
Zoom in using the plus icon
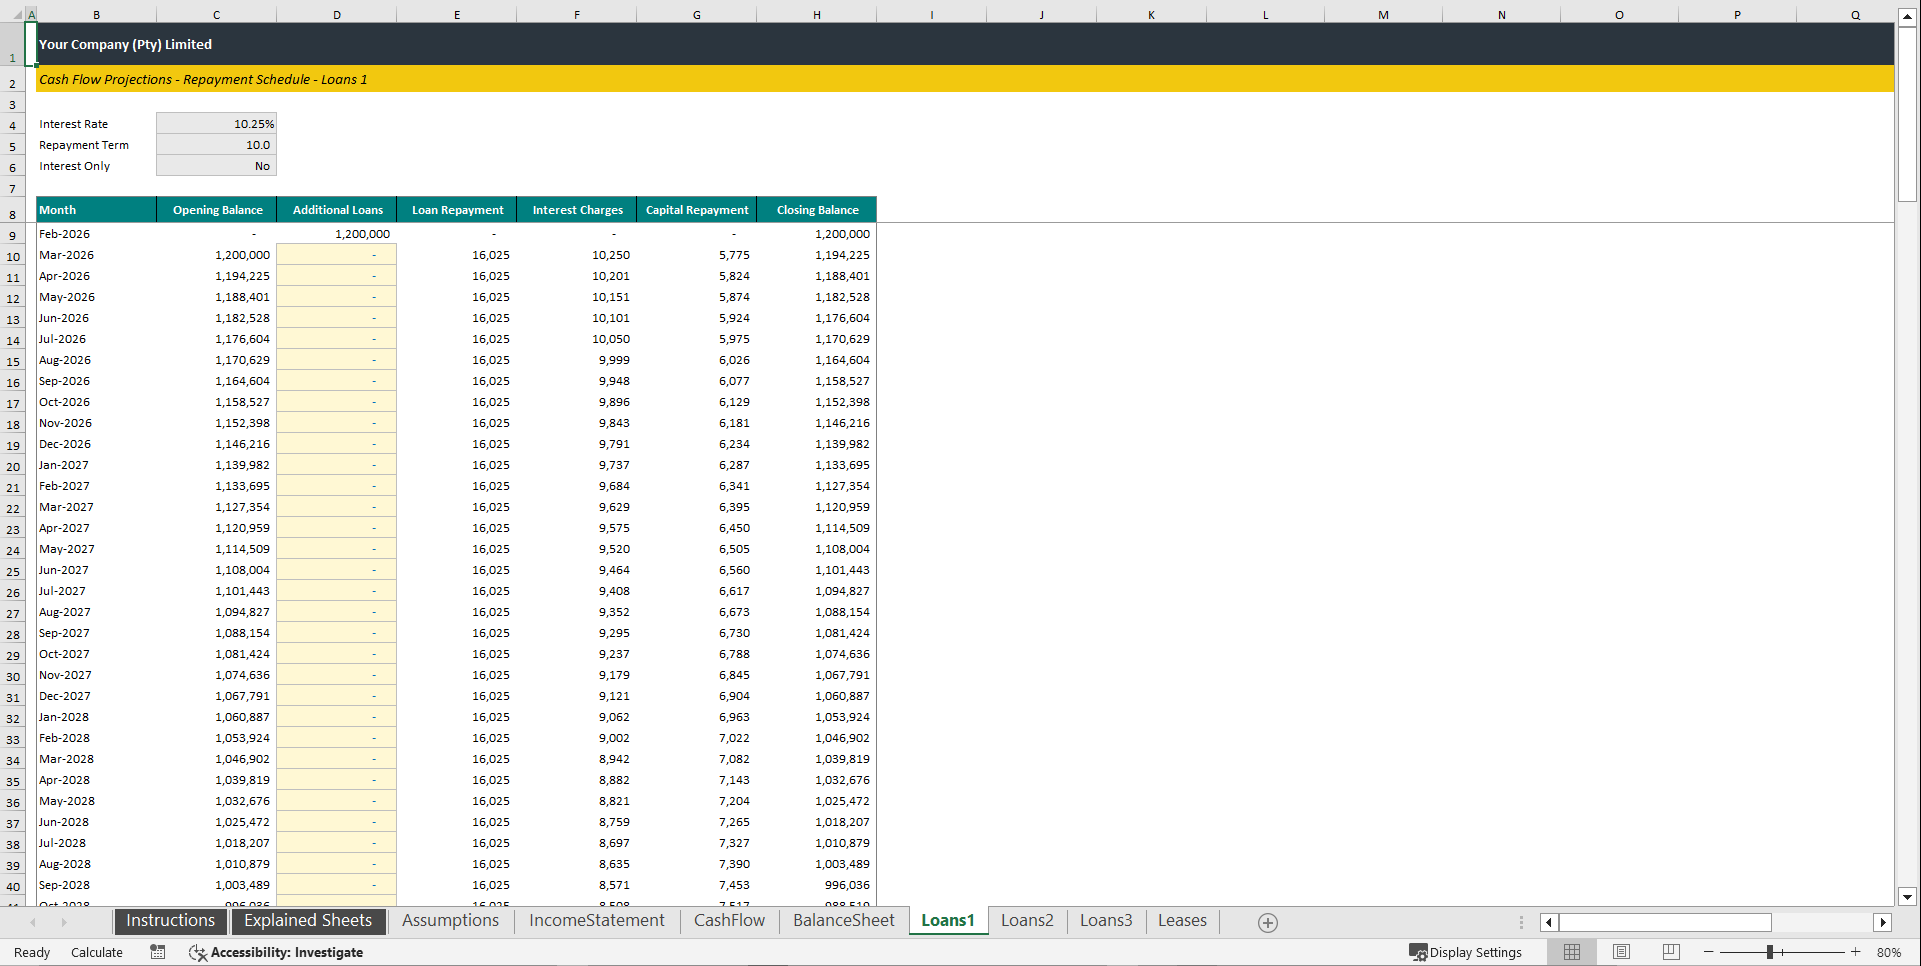click(x=1856, y=951)
